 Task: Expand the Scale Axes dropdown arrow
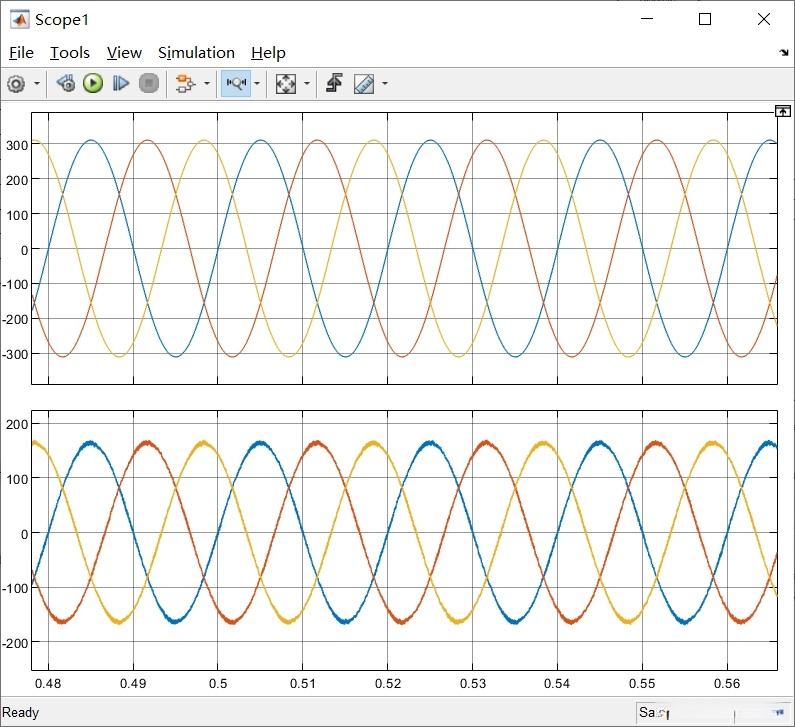pos(306,84)
